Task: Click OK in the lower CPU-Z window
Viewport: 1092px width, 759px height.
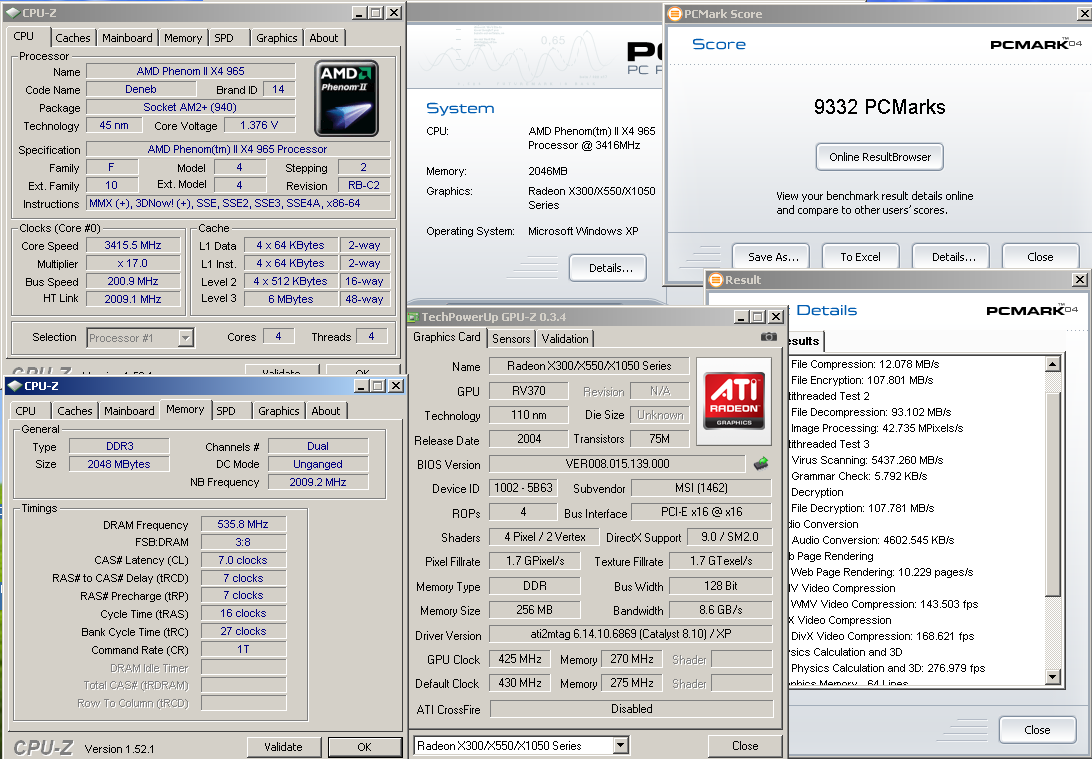Action: tap(364, 746)
